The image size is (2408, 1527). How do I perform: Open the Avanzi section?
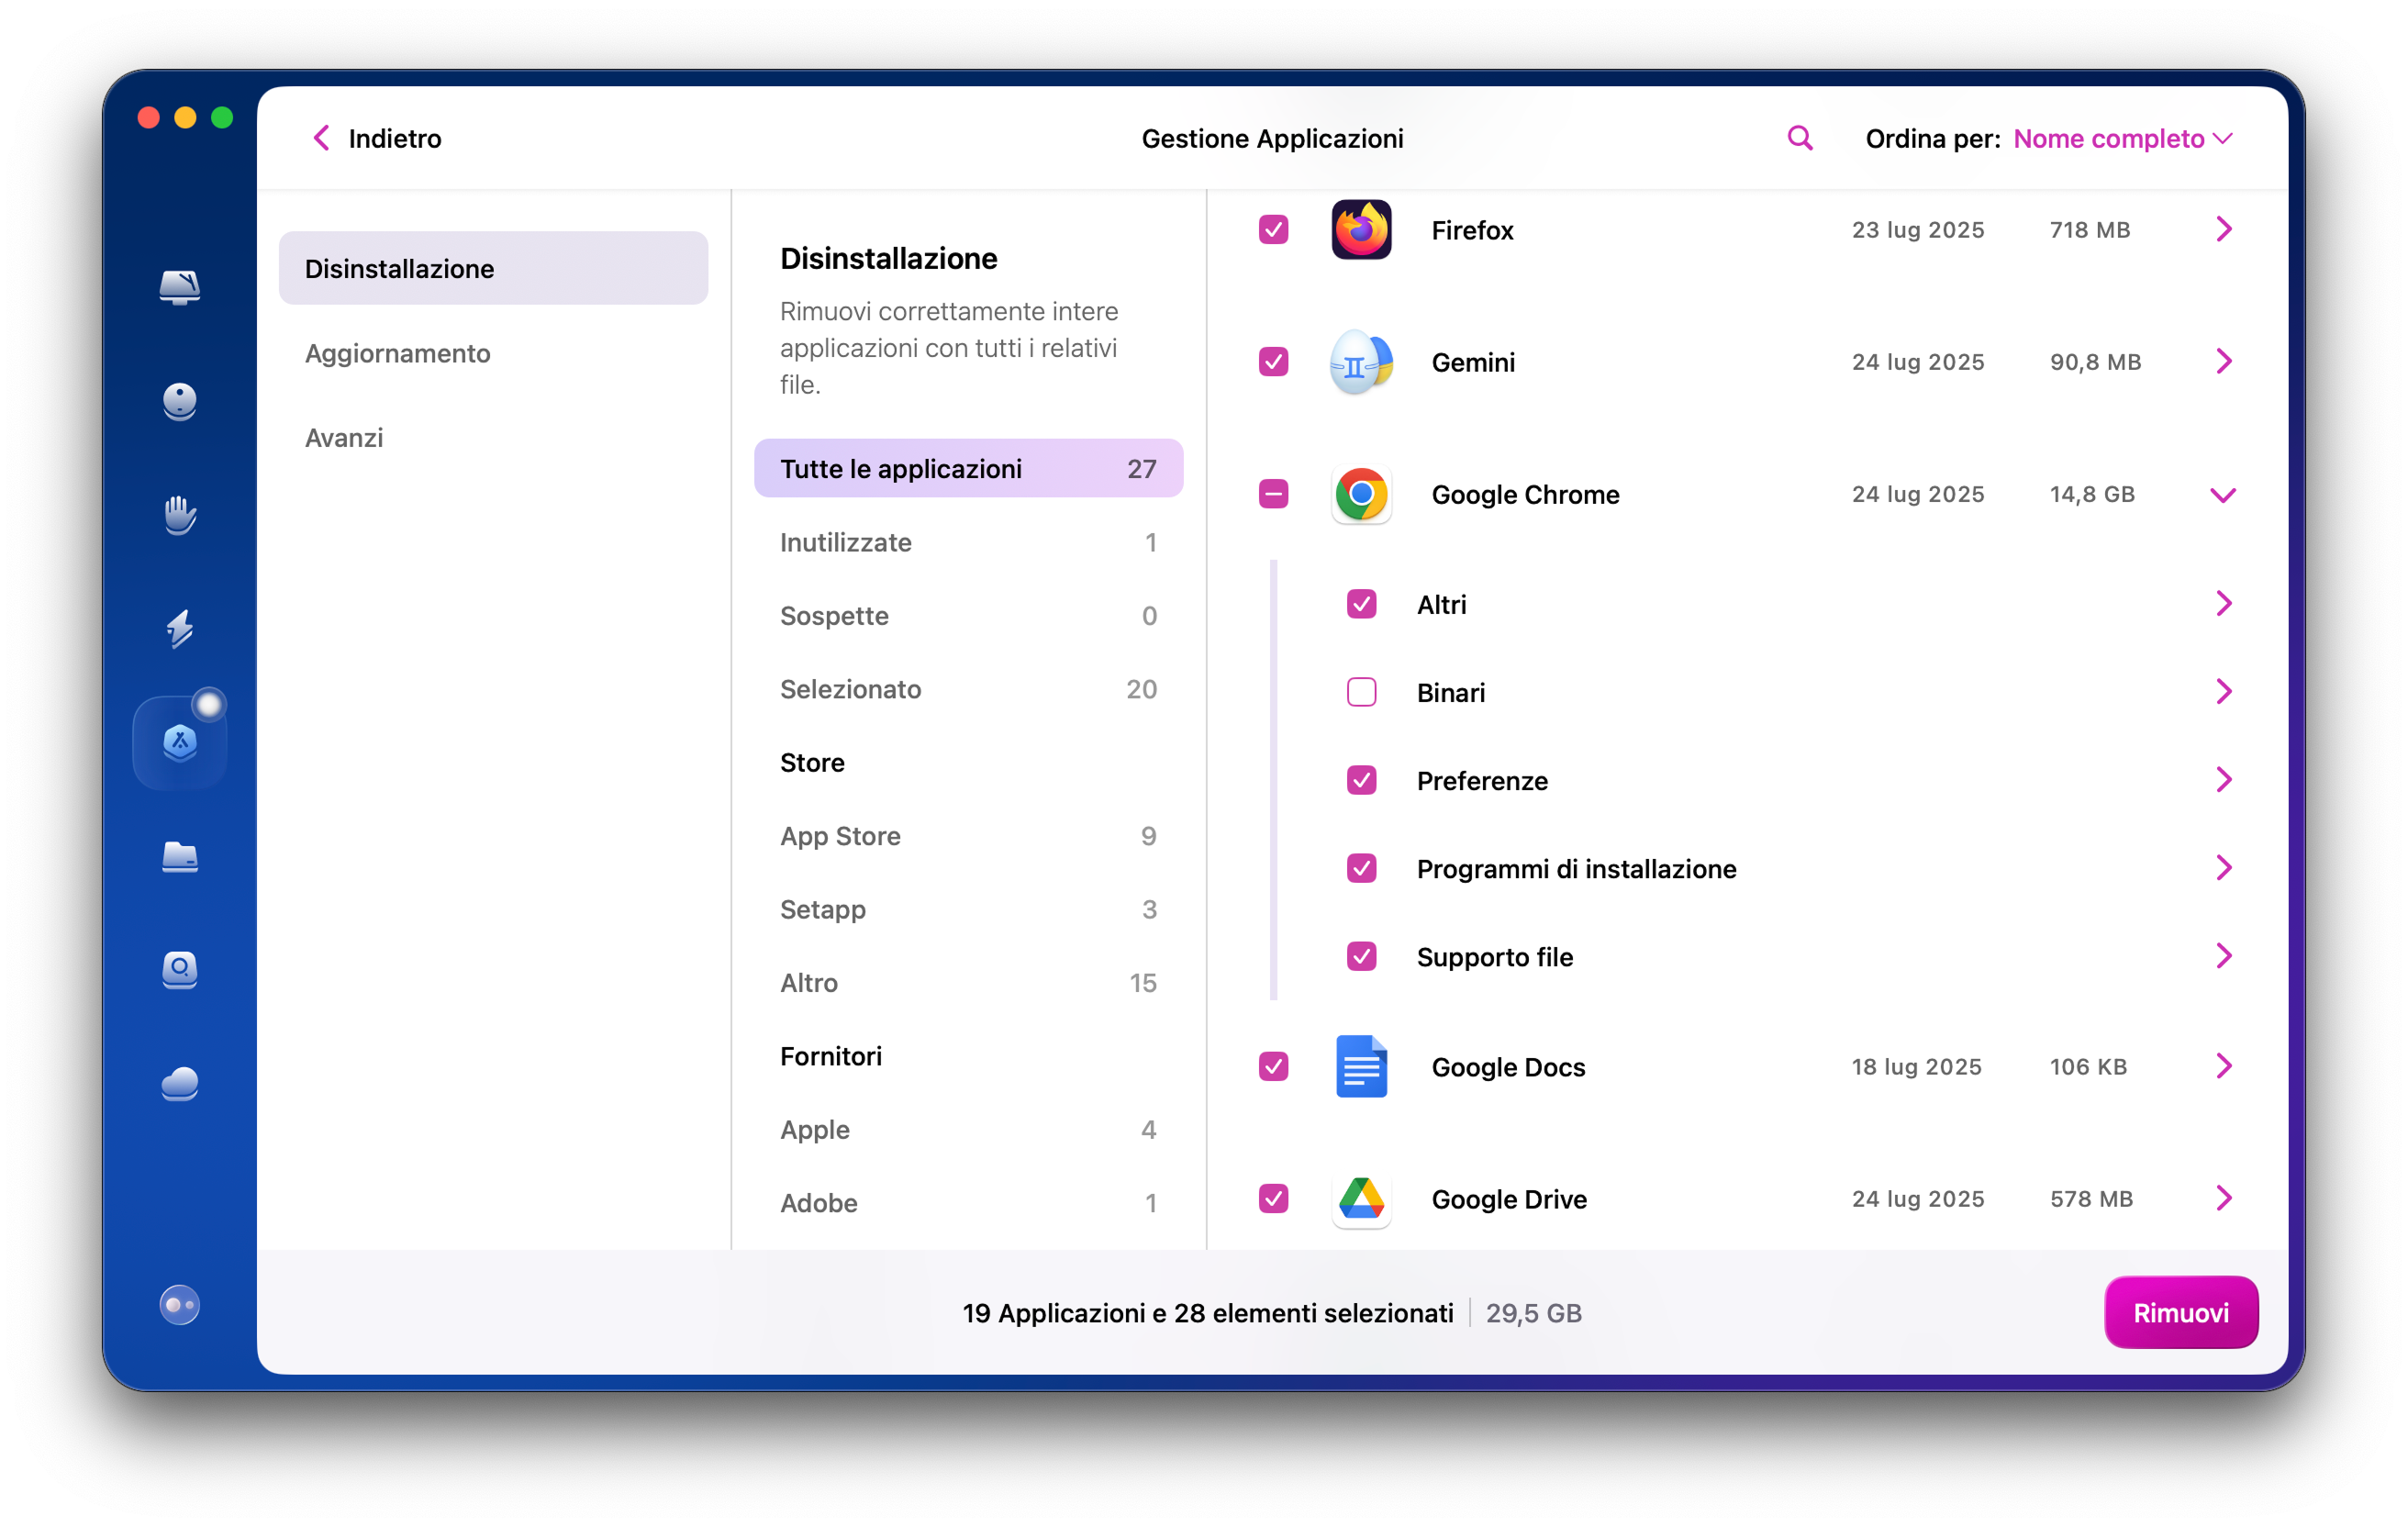pos(344,437)
